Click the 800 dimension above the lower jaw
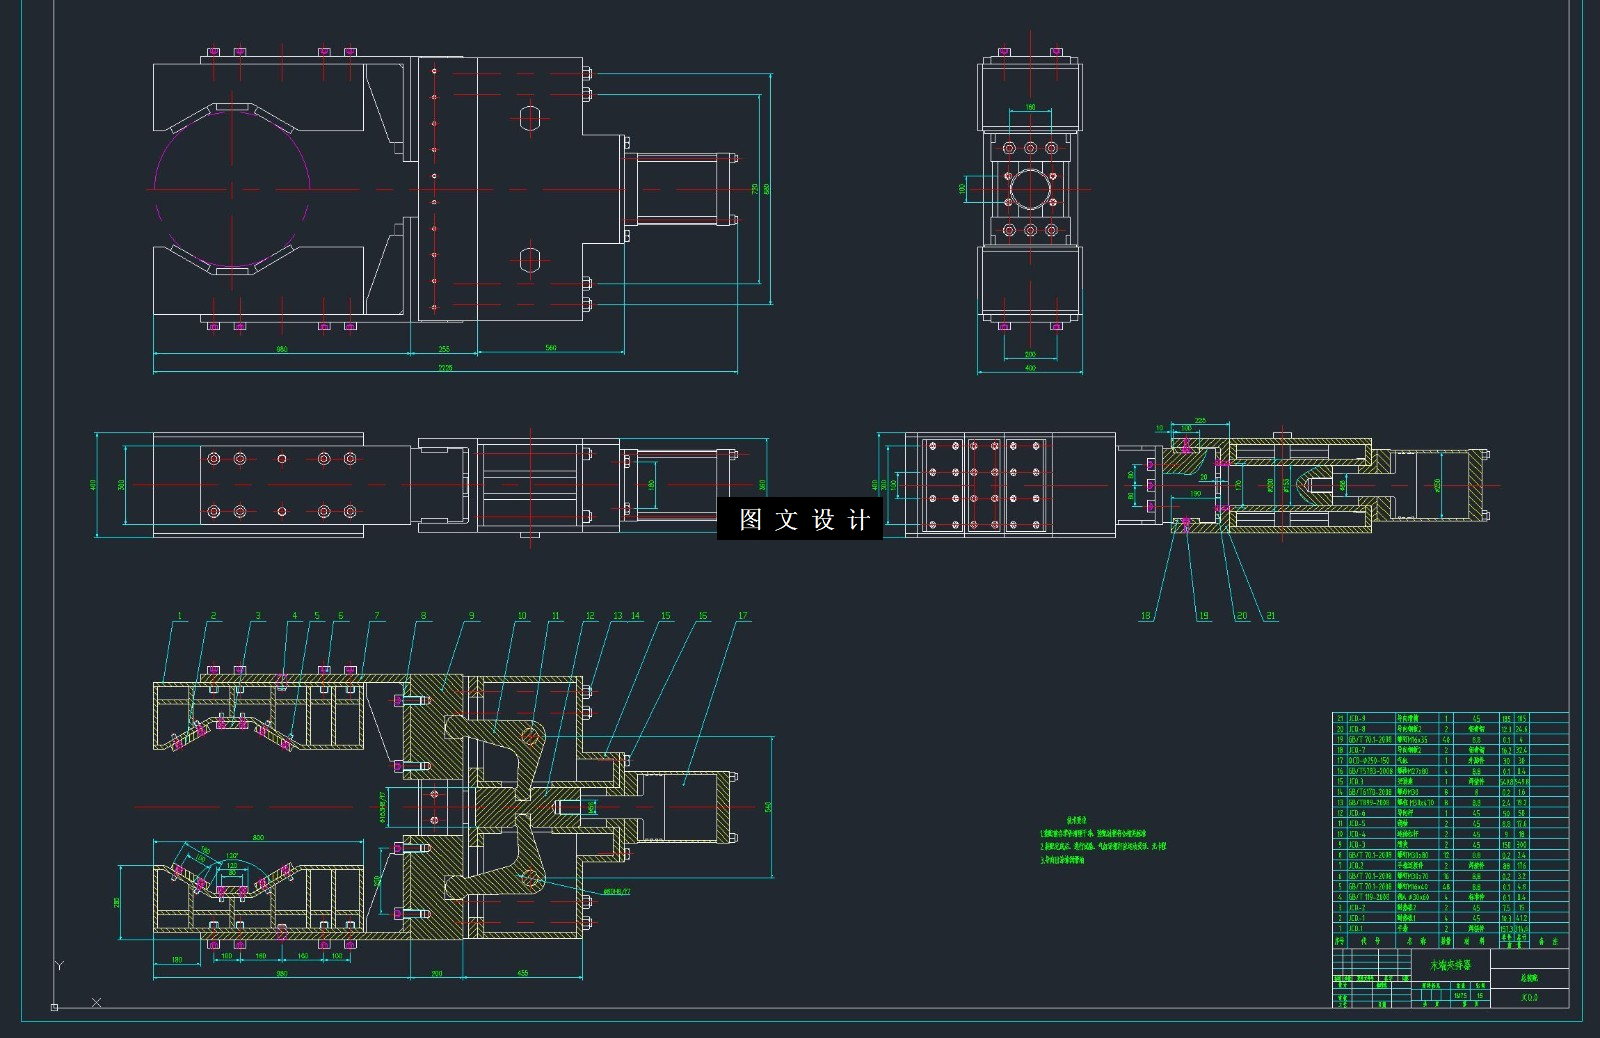Image resolution: width=1600 pixels, height=1038 pixels. click(x=258, y=837)
